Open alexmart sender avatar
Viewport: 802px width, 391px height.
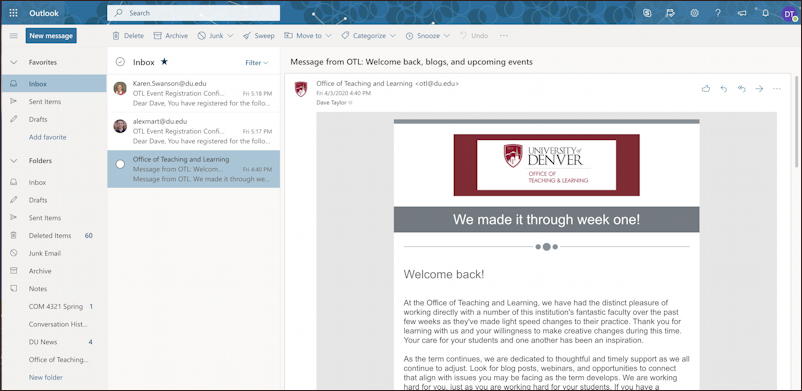coord(120,126)
